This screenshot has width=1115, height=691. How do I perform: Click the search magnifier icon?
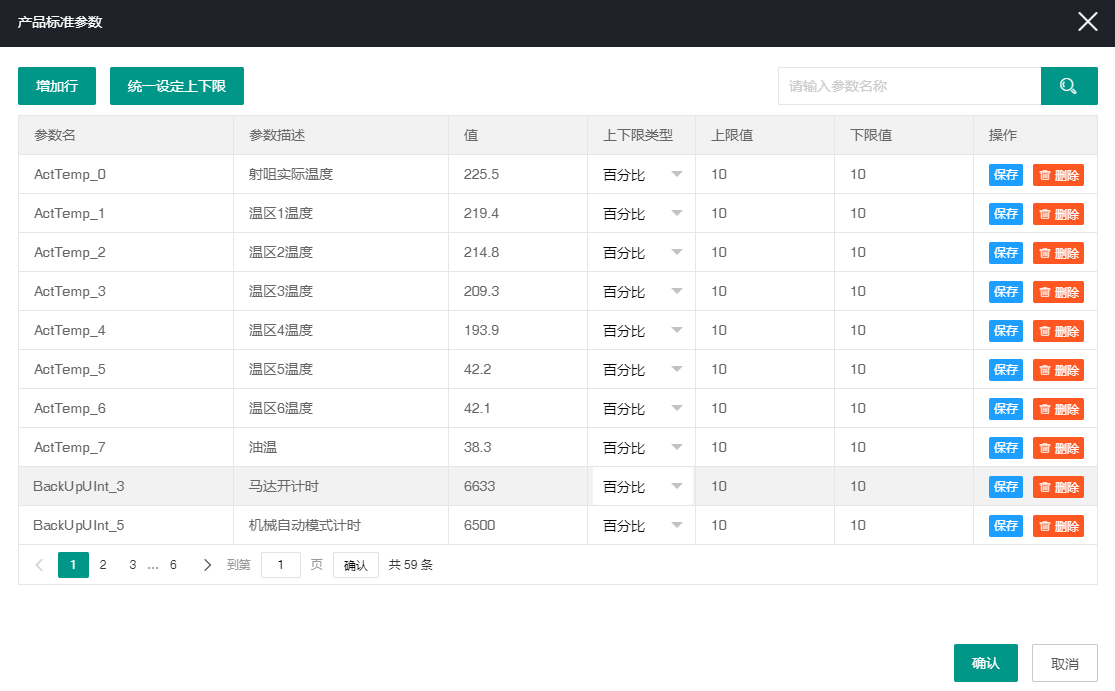click(x=1069, y=86)
